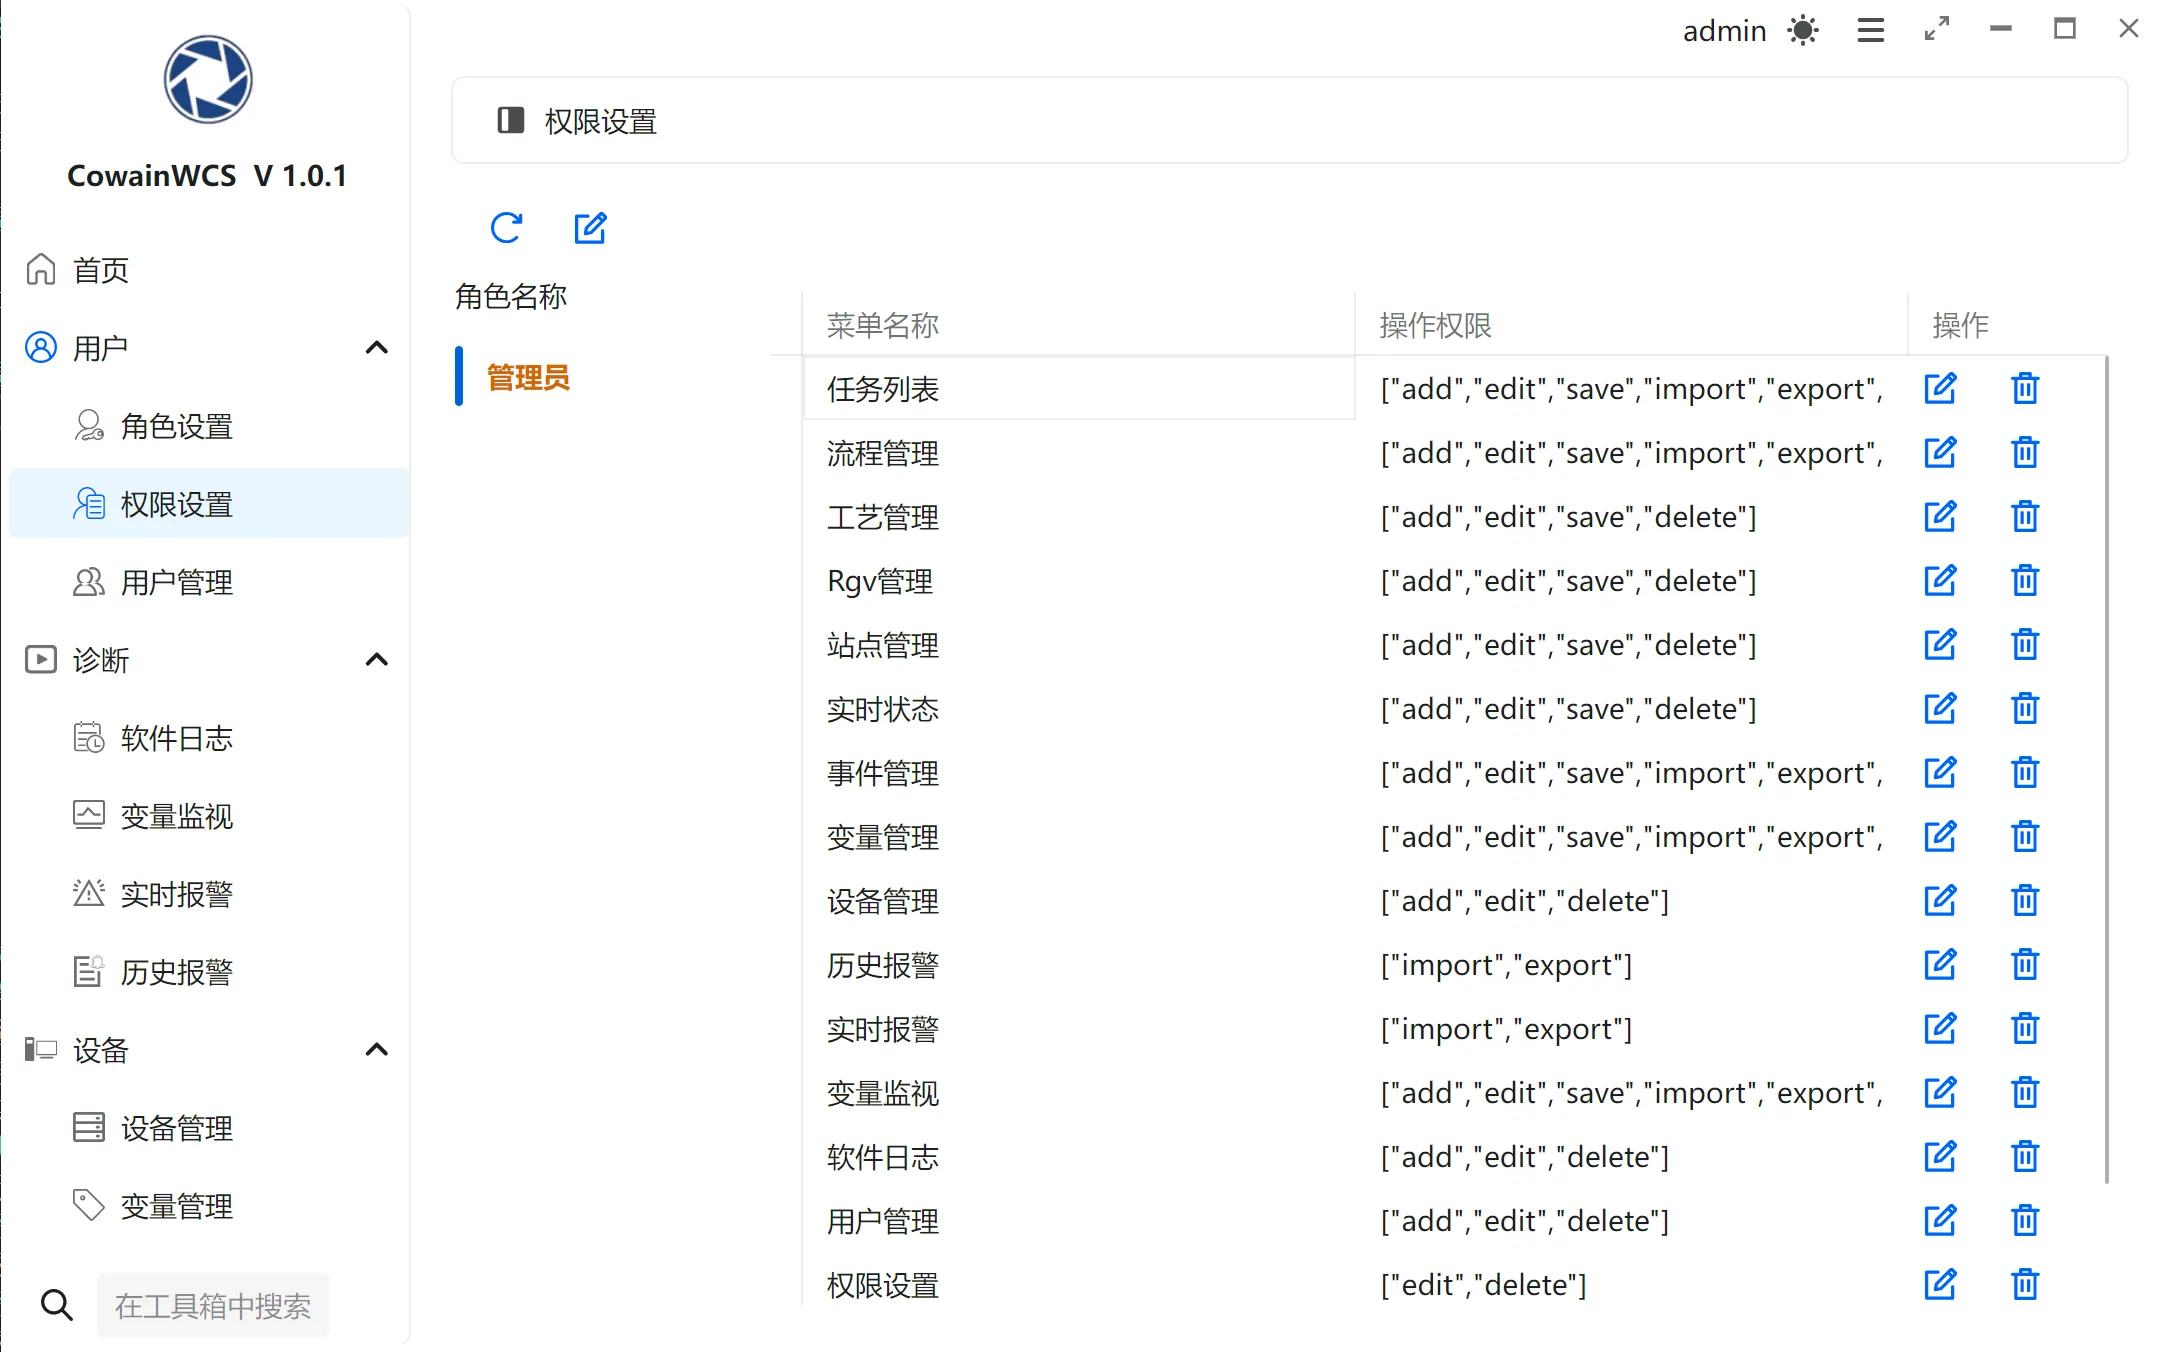Delete the 历史报警 permission entry
The height and width of the screenshot is (1352, 2160).
point(2024,965)
